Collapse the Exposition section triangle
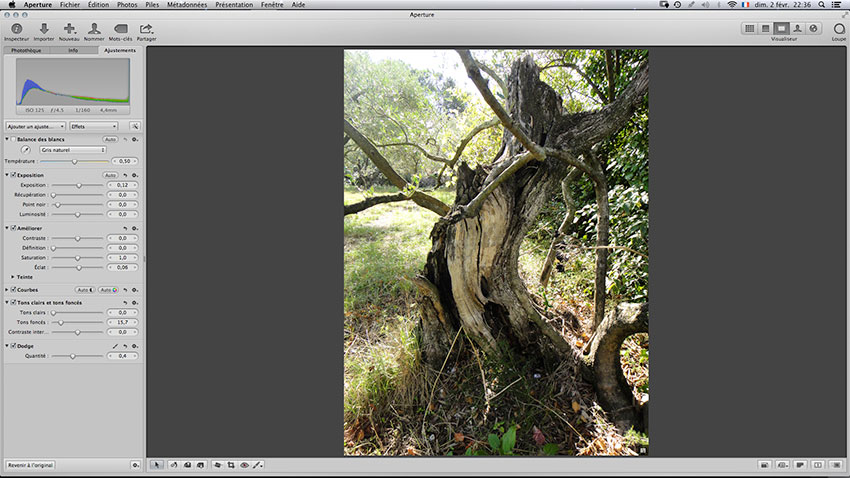 pyautogui.click(x=7, y=175)
